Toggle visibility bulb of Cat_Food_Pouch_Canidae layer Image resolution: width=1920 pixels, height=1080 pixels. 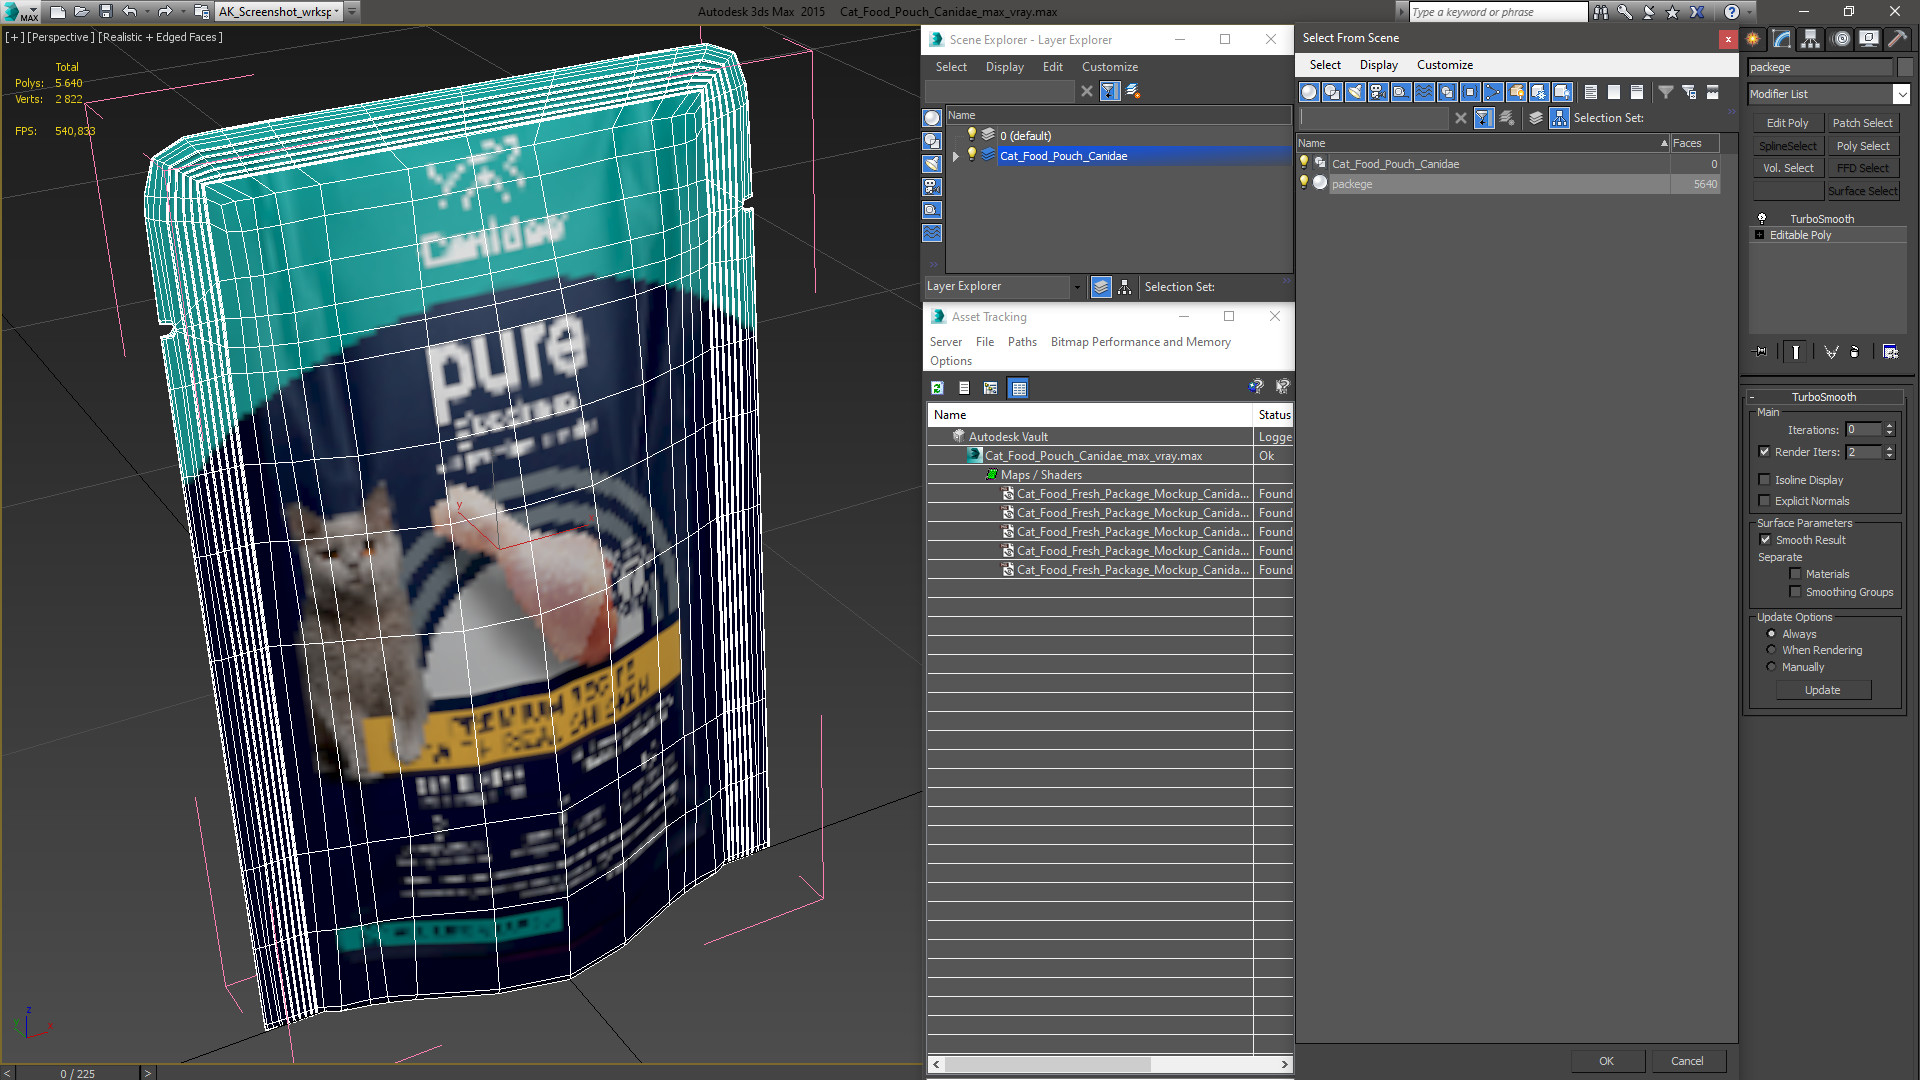(971, 155)
